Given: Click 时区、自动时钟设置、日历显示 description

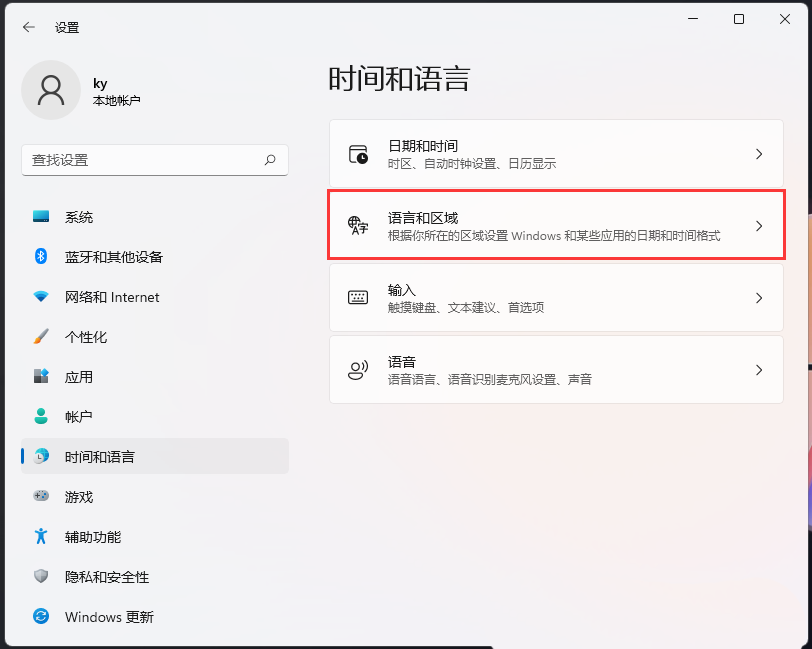Looking at the screenshot, I should coord(472,164).
